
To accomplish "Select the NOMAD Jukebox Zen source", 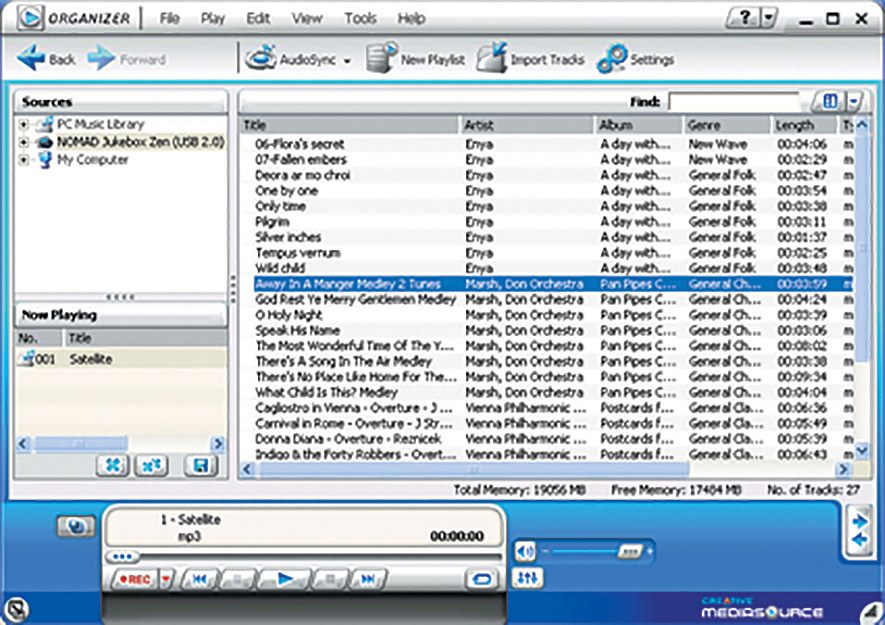I will coord(140,142).
